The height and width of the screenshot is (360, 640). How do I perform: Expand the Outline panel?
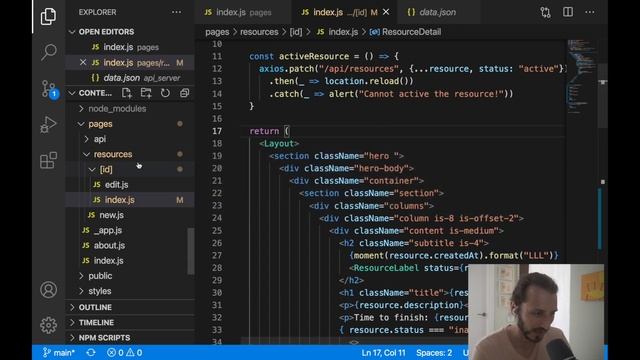tap(95, 307)
